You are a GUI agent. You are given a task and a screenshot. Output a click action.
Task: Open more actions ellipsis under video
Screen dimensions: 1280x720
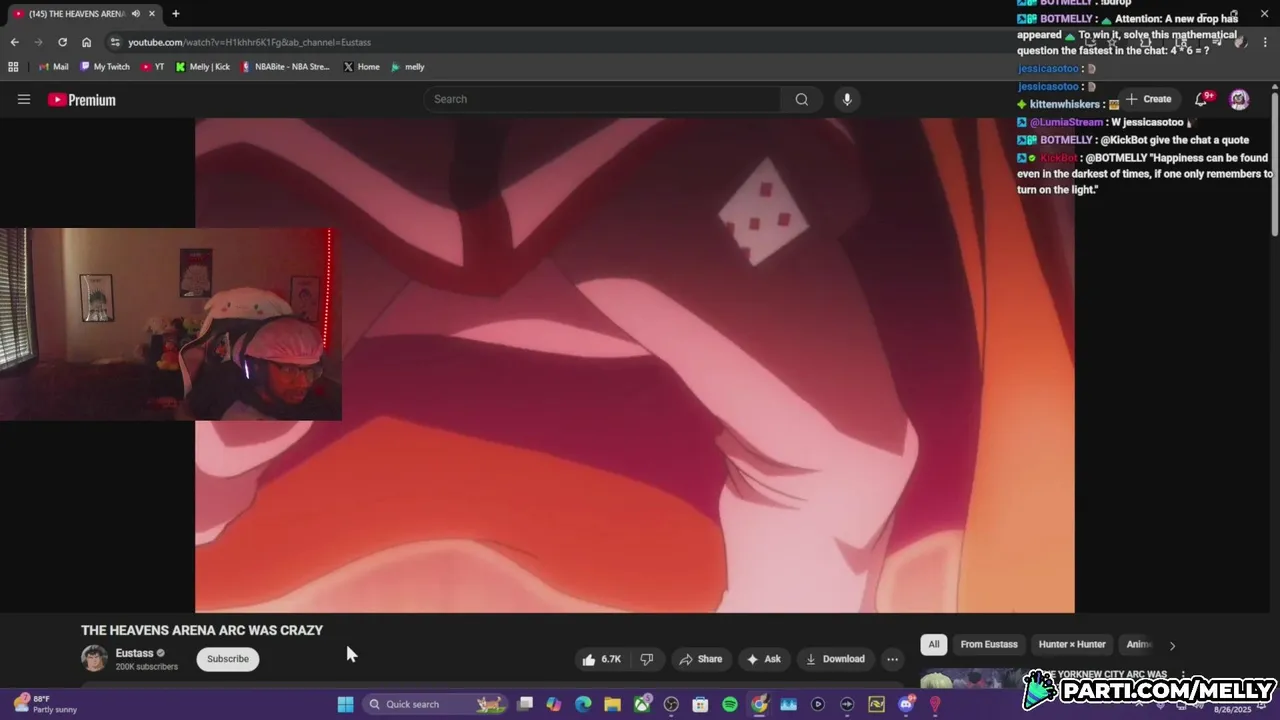coord(892,659)
